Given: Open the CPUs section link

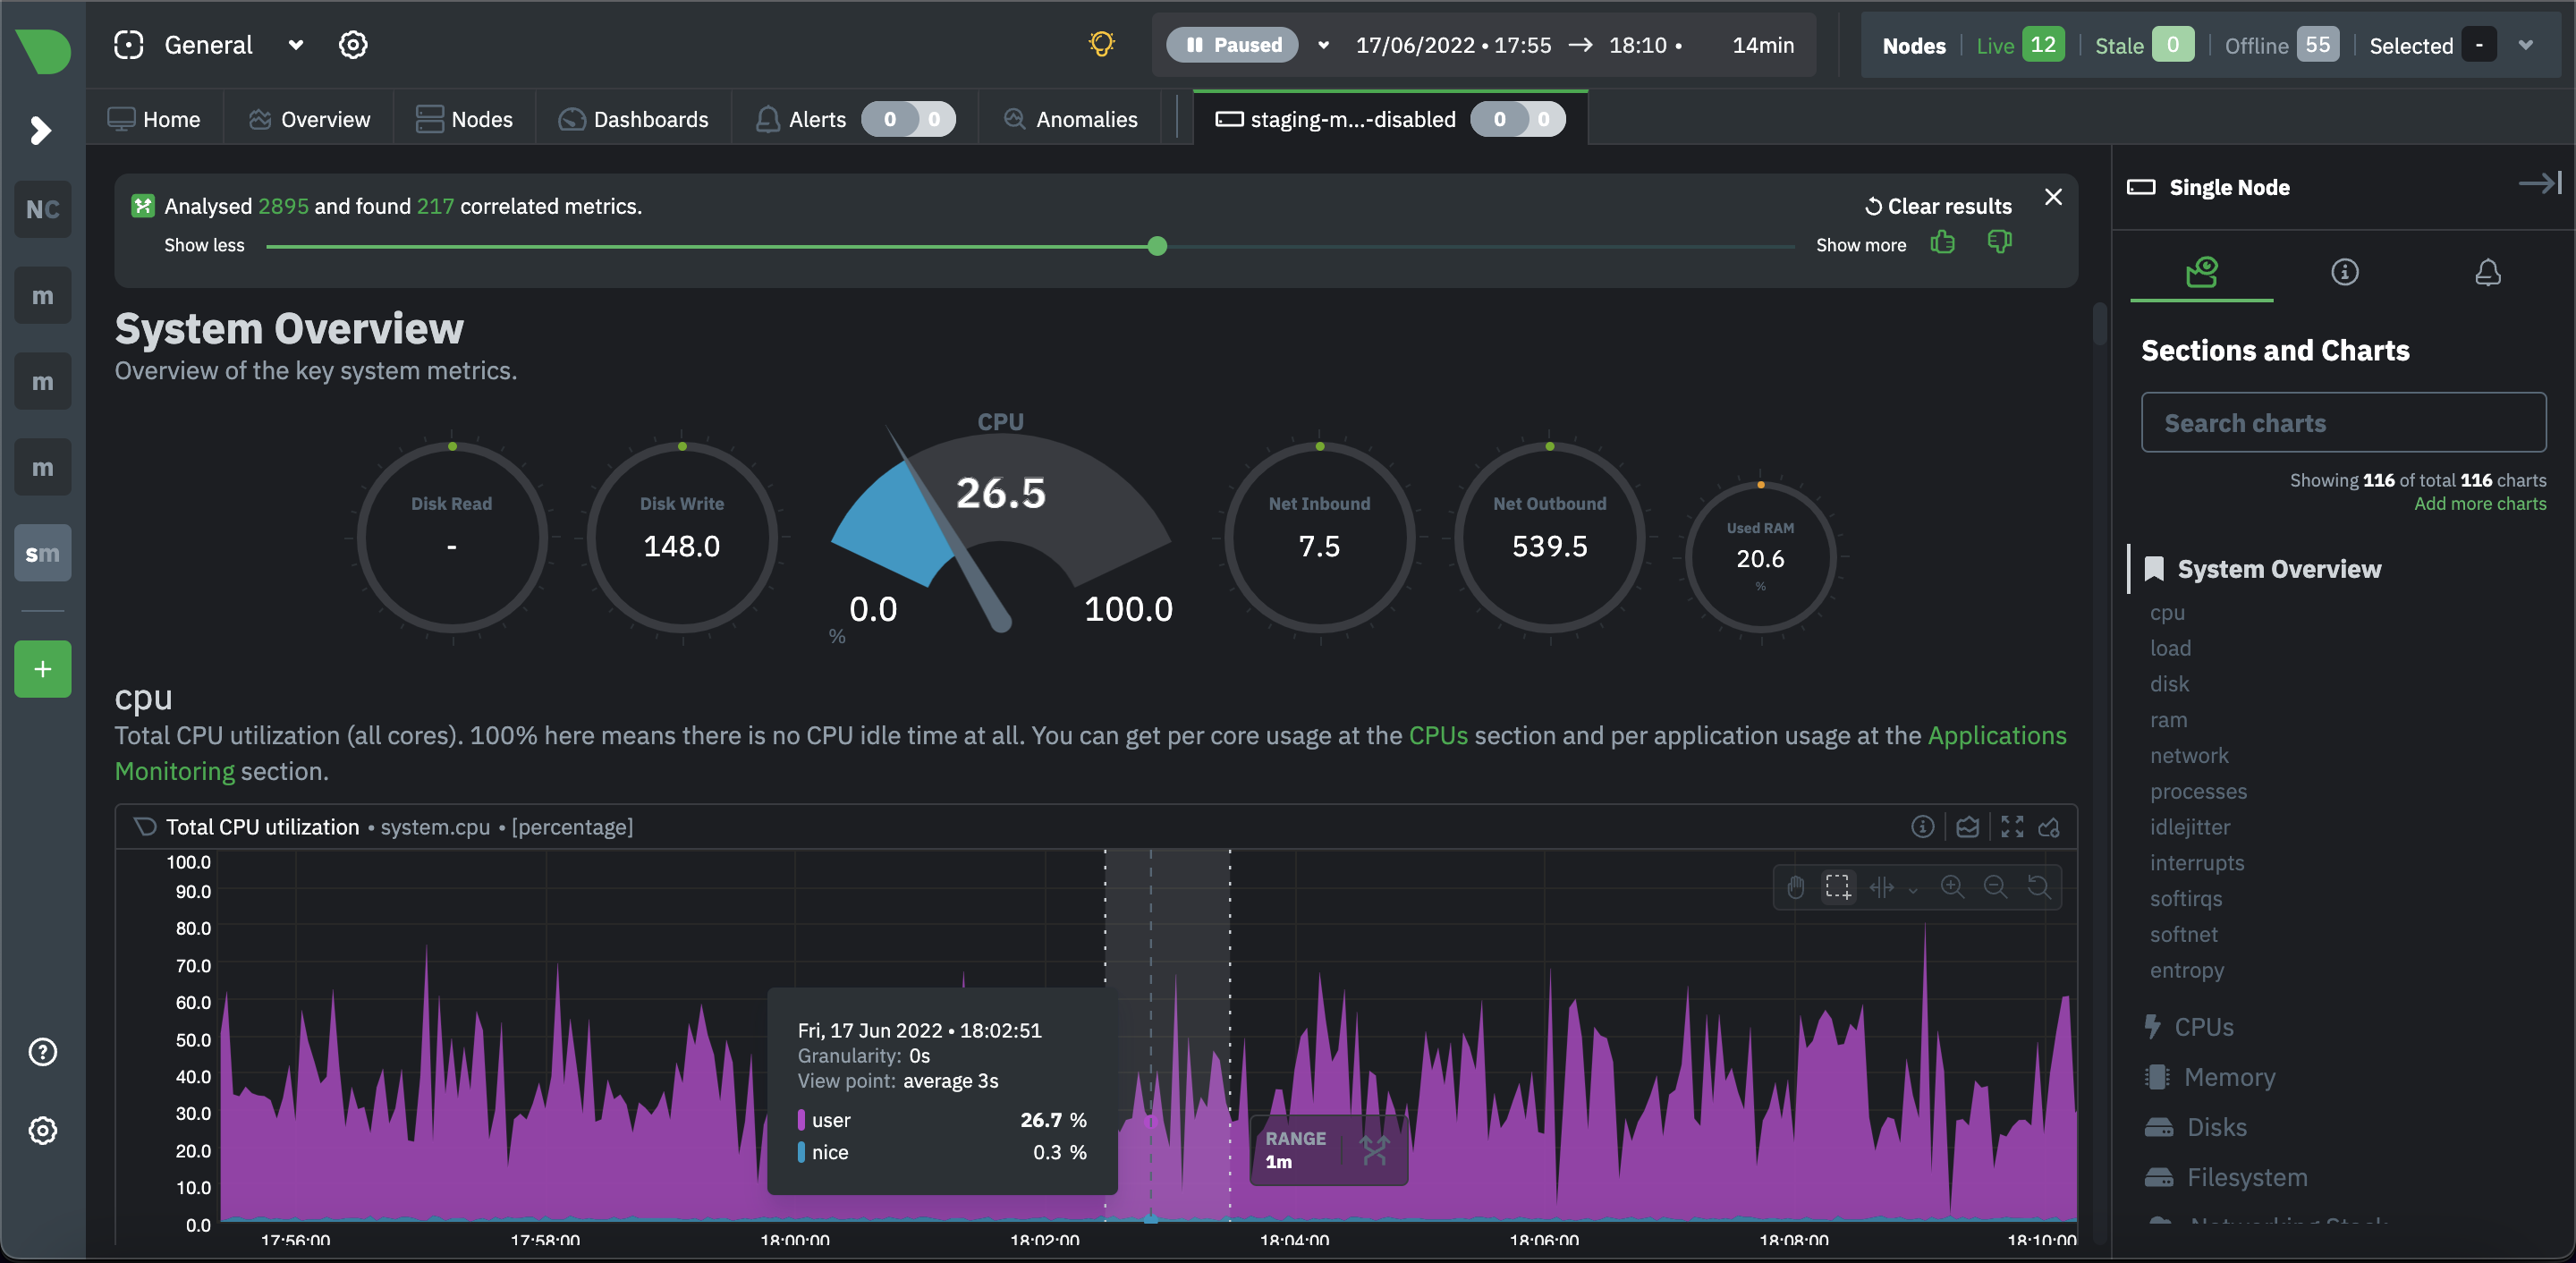Looking at the screenshot, I should (1438, 735).
